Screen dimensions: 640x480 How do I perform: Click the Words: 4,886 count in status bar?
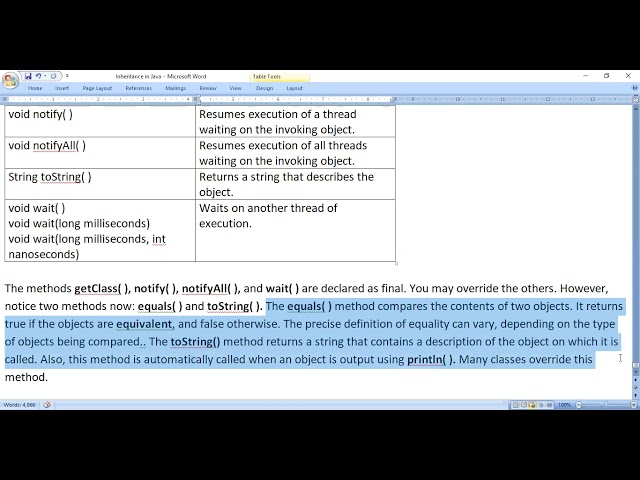point(19,405)
